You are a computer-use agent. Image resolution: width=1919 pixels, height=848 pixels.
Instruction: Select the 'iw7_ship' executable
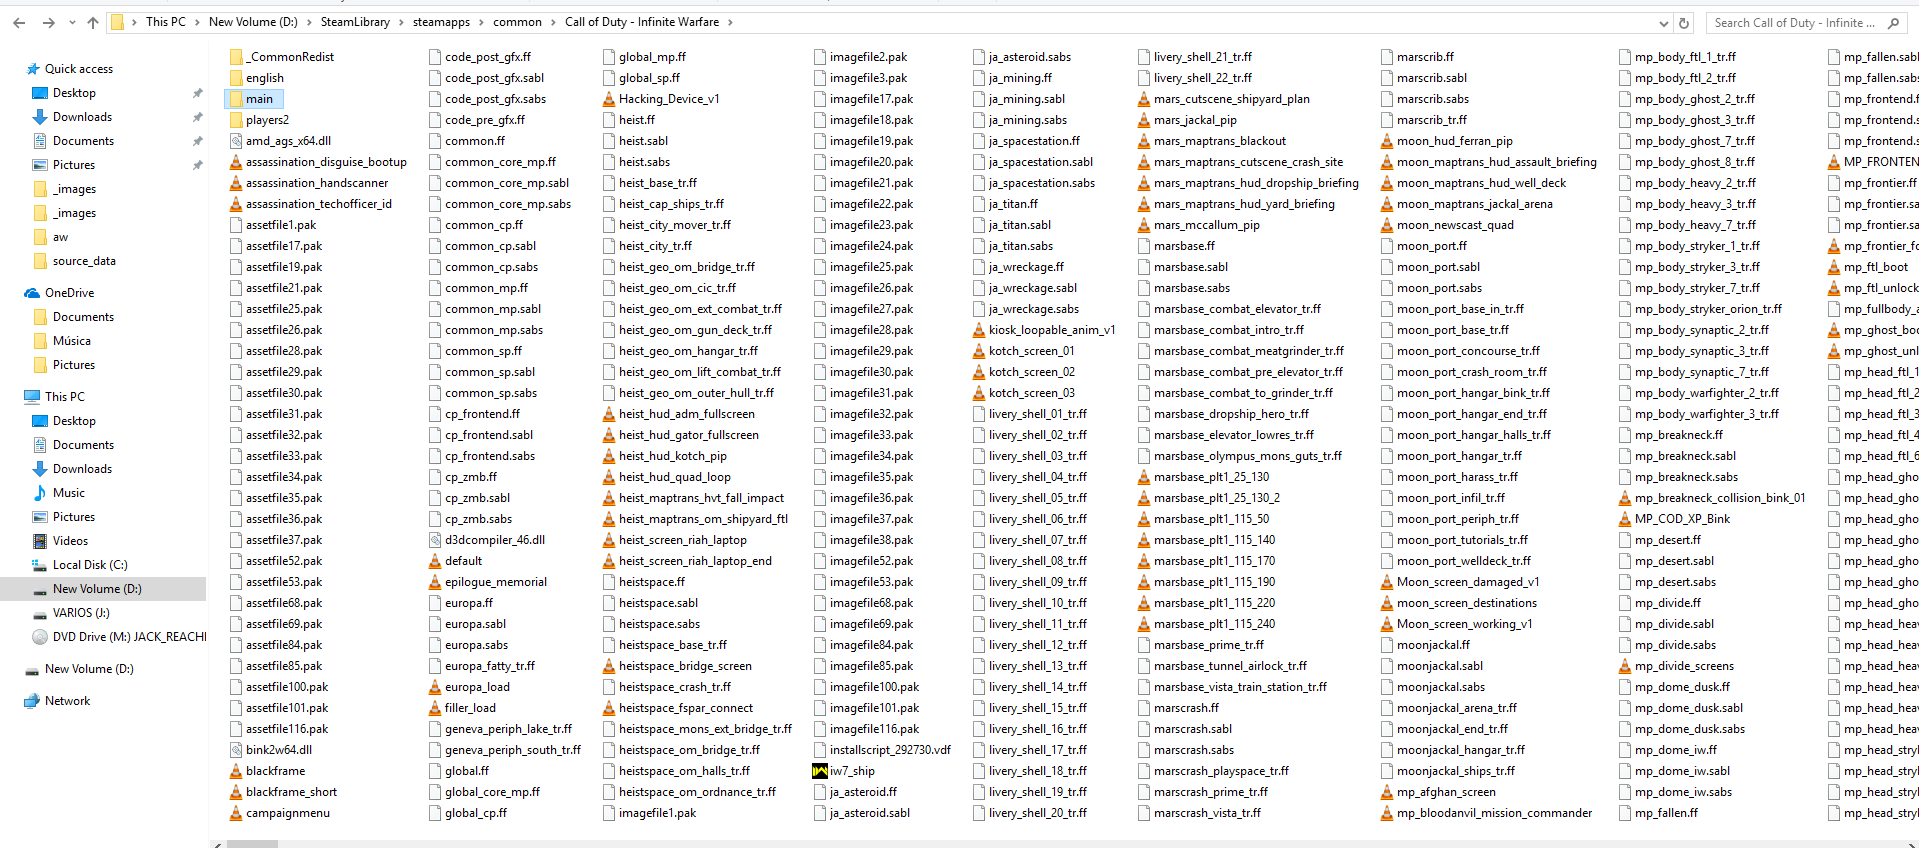tap(852, 771)
